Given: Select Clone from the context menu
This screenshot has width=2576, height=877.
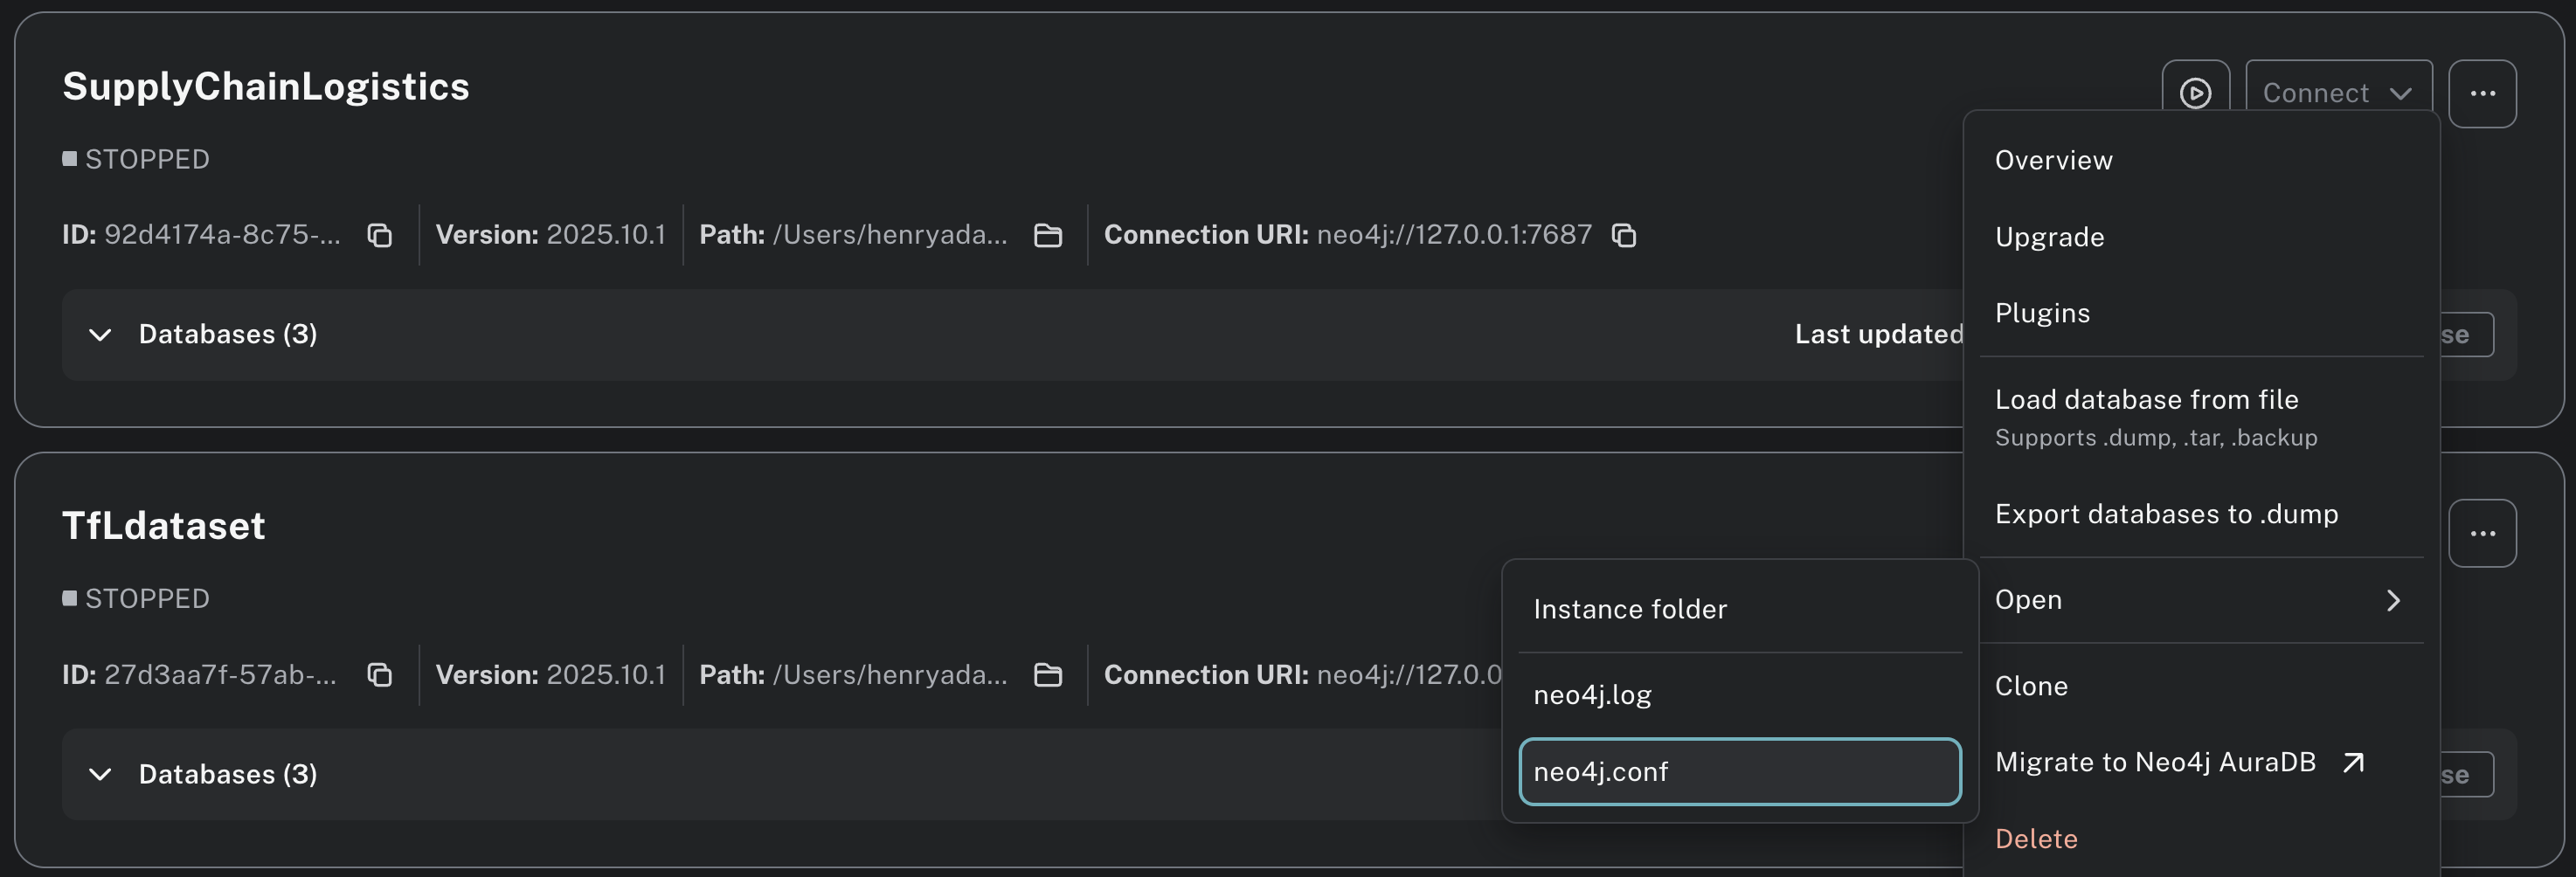Looking at the screenshot, I should (x=2031, y=685).
